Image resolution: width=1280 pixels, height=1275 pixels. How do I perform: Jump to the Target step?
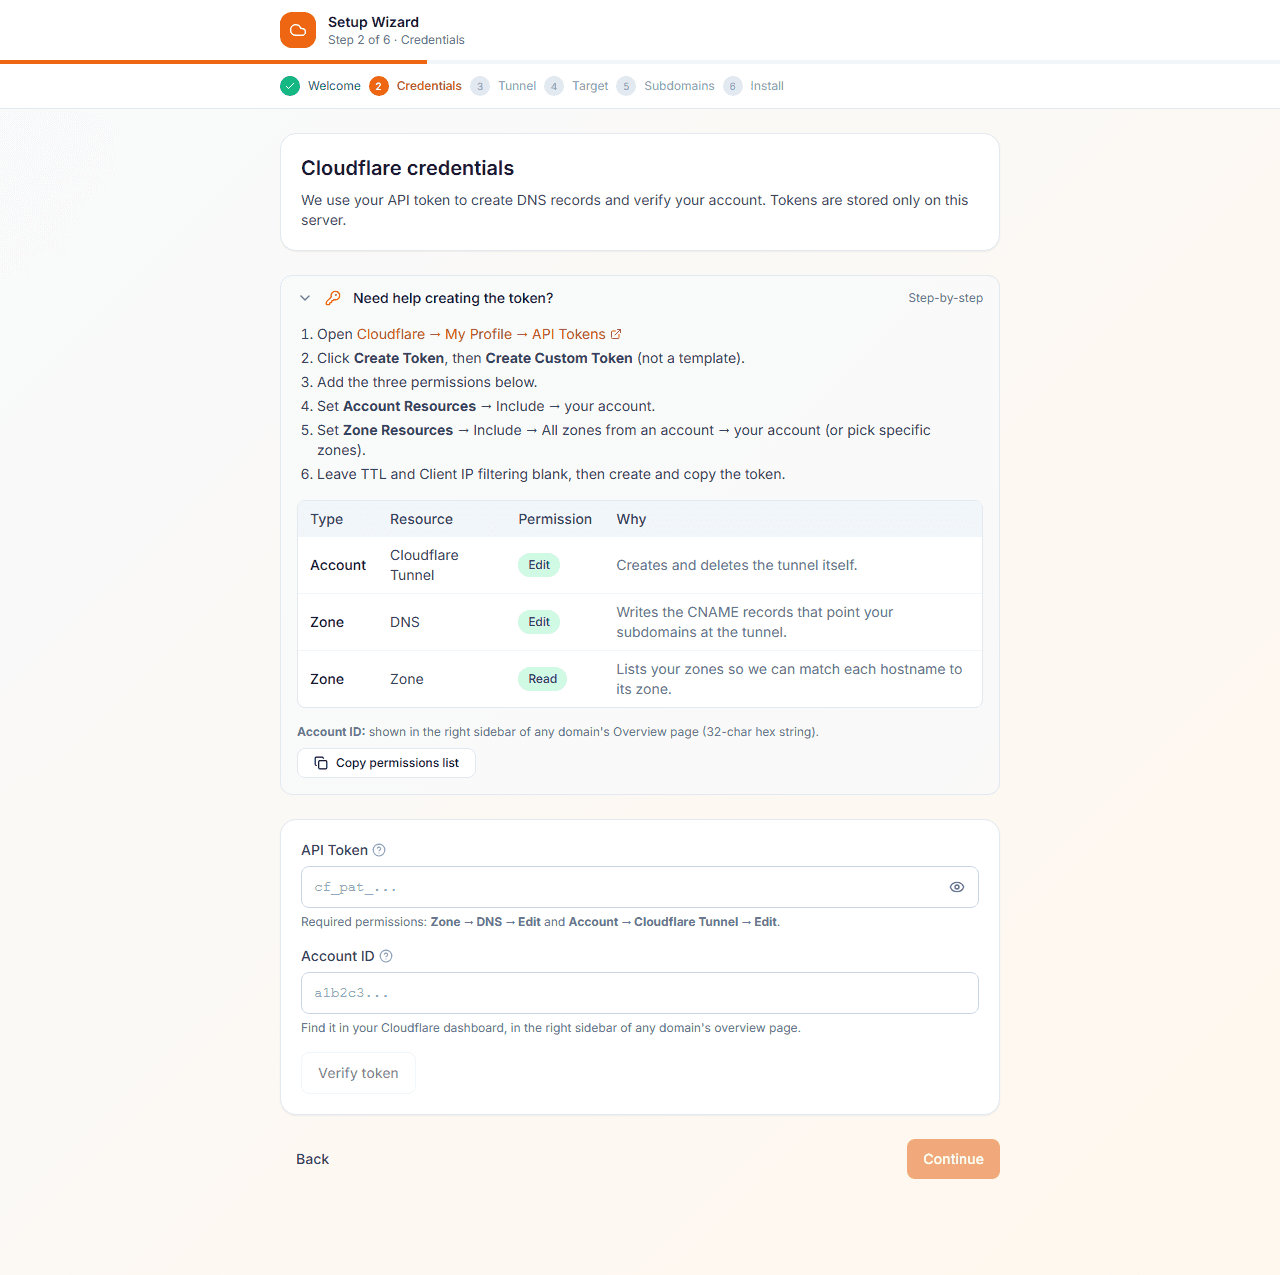click(590, 86)
